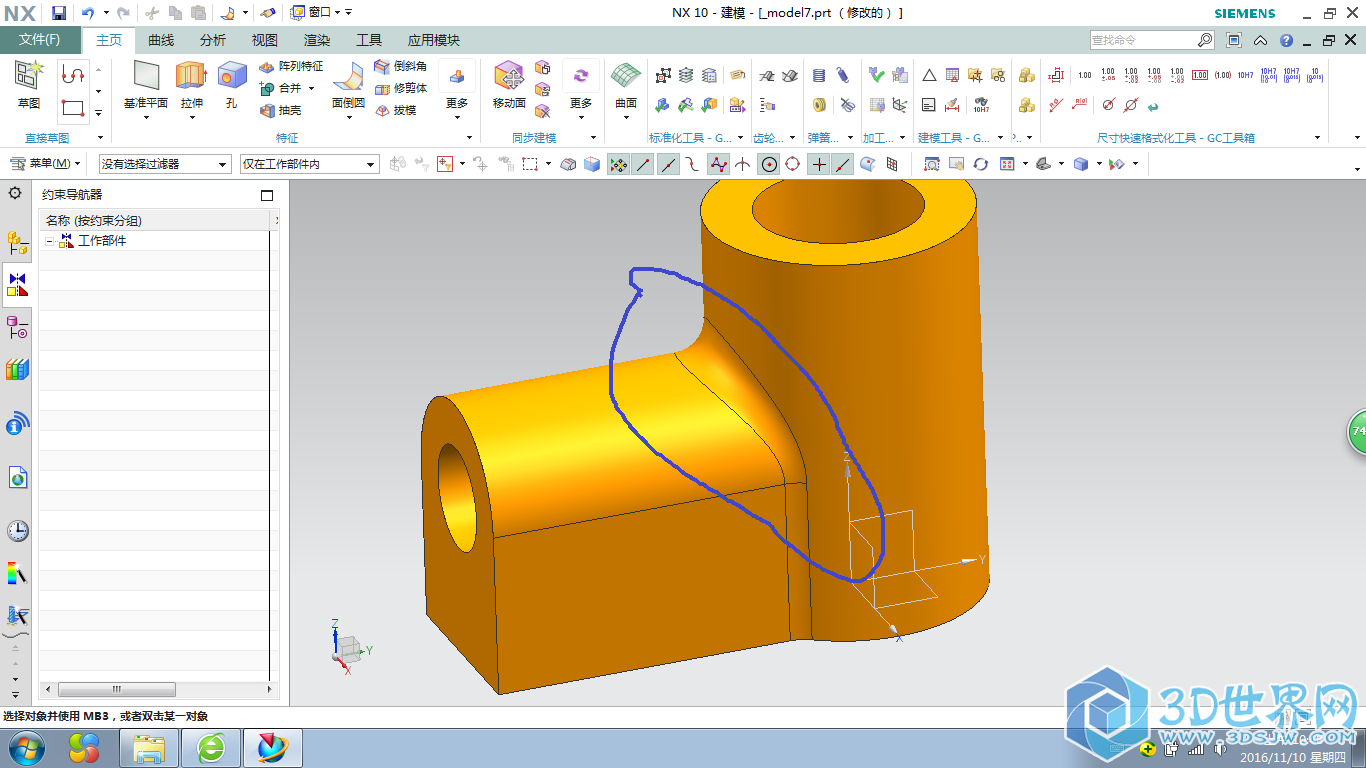Open the constraint navigator sidebar icon
1366x768 pixels.
pos(17,285)
